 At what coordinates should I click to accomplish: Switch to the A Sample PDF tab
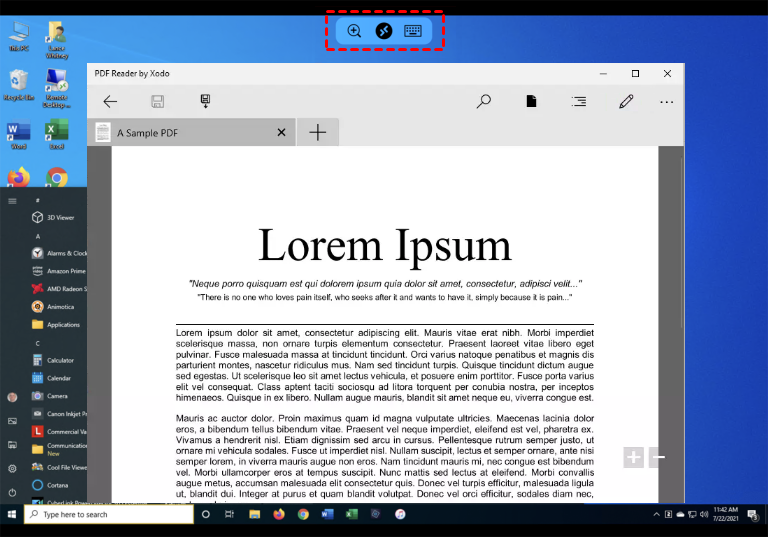[180, 132]
